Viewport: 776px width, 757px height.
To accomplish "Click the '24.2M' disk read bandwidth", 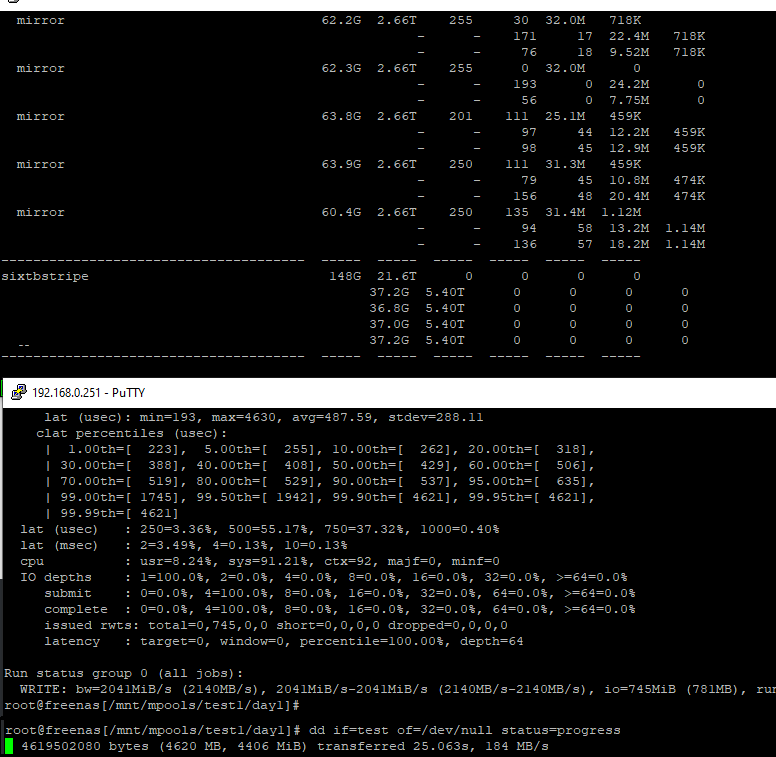I will click(629, 84).
